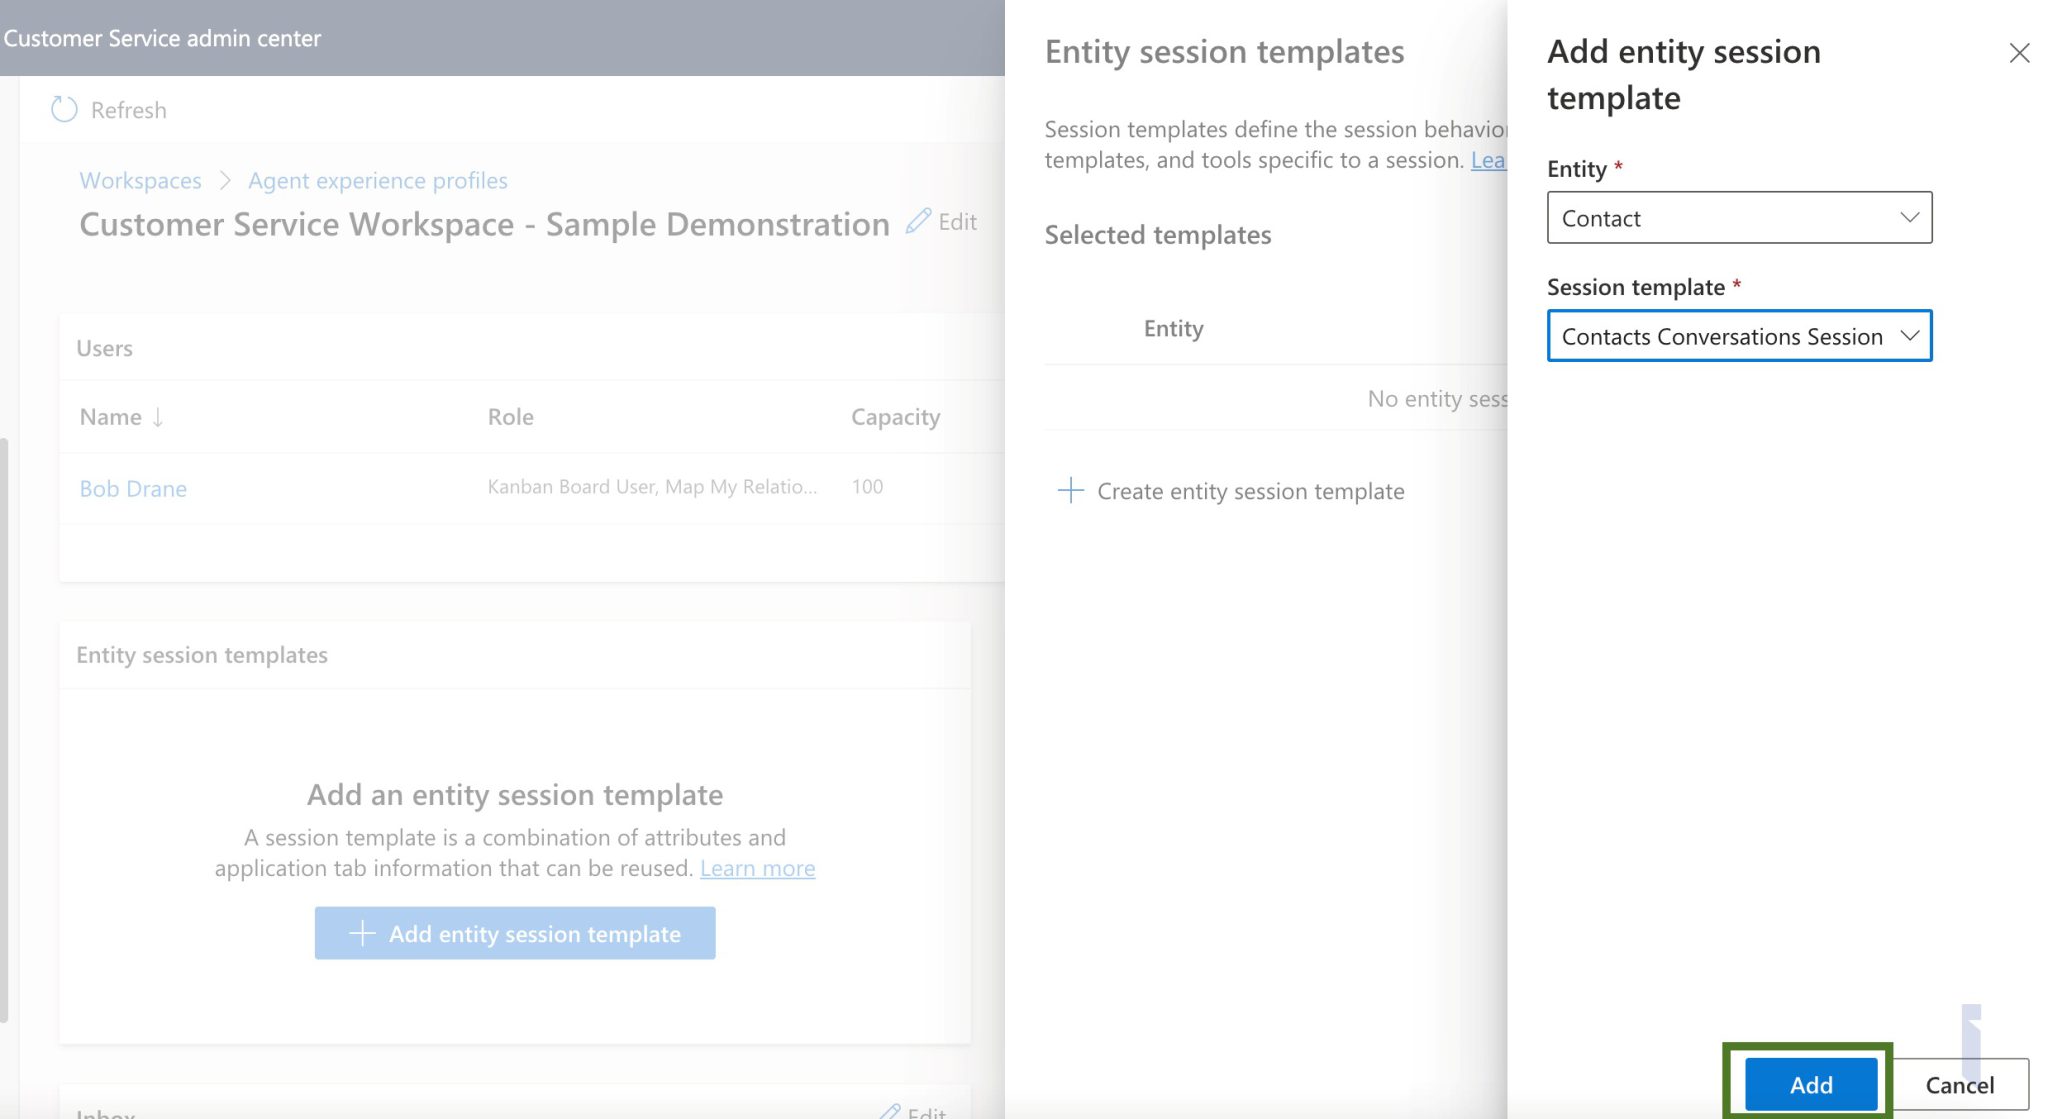Expand the Session template dropdown chevron
Viewport: 2048px width, 1119px height.
1909,336
